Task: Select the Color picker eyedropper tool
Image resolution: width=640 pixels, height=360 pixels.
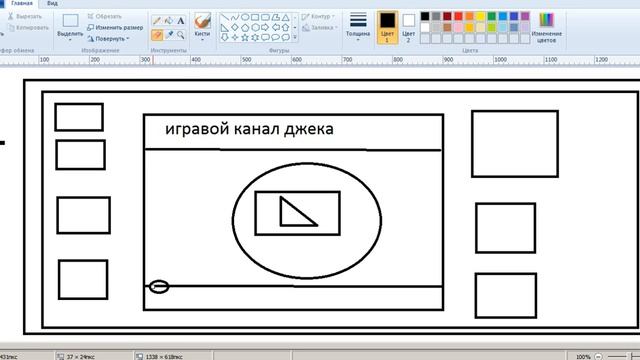Action: point(169,35)
